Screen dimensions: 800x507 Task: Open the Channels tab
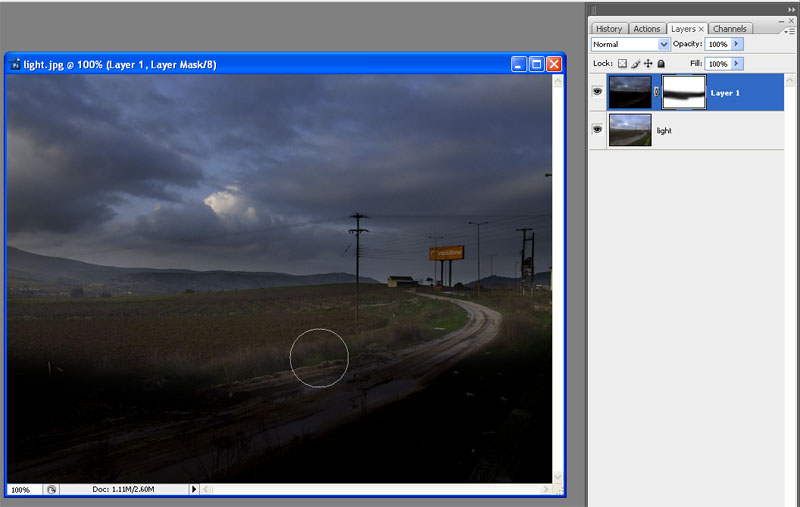[x=730, y=29]
